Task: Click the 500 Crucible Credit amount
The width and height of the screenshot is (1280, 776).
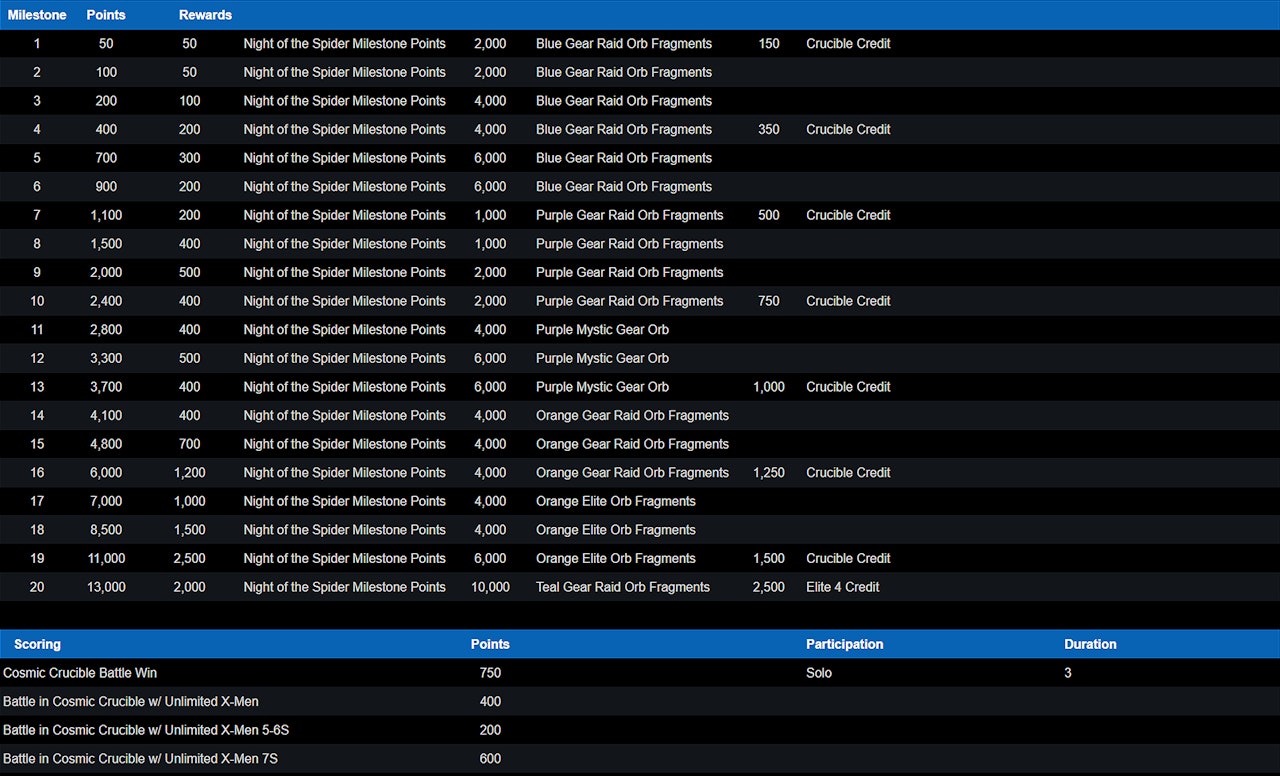Action: [769, 215]
